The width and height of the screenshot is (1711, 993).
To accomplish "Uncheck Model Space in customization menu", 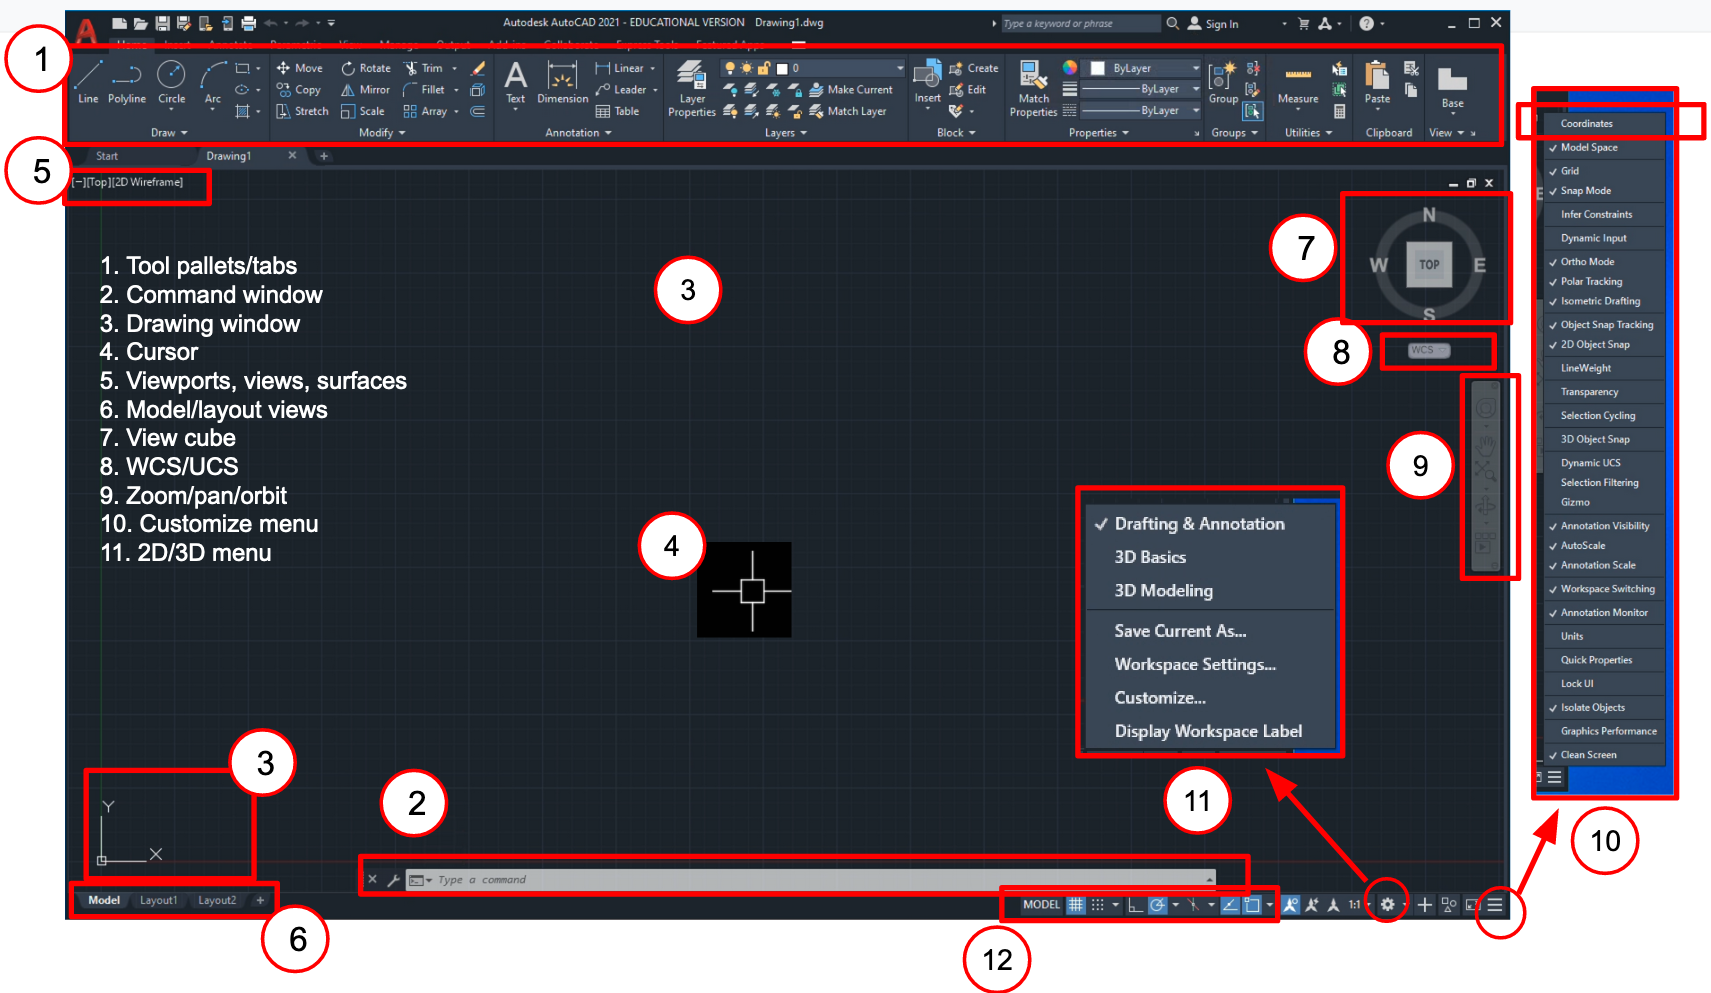I will click(1603, 147).
